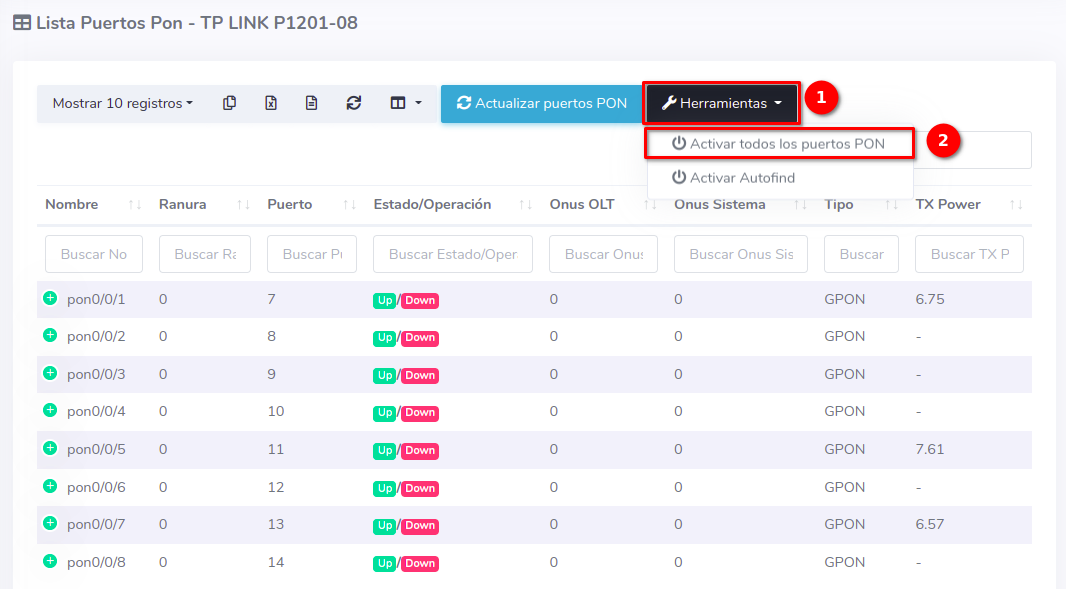Screen dimensions: 1066x589
Task: Click the Down status badge for pon0/0/7
Action: [x=420, y=525]
